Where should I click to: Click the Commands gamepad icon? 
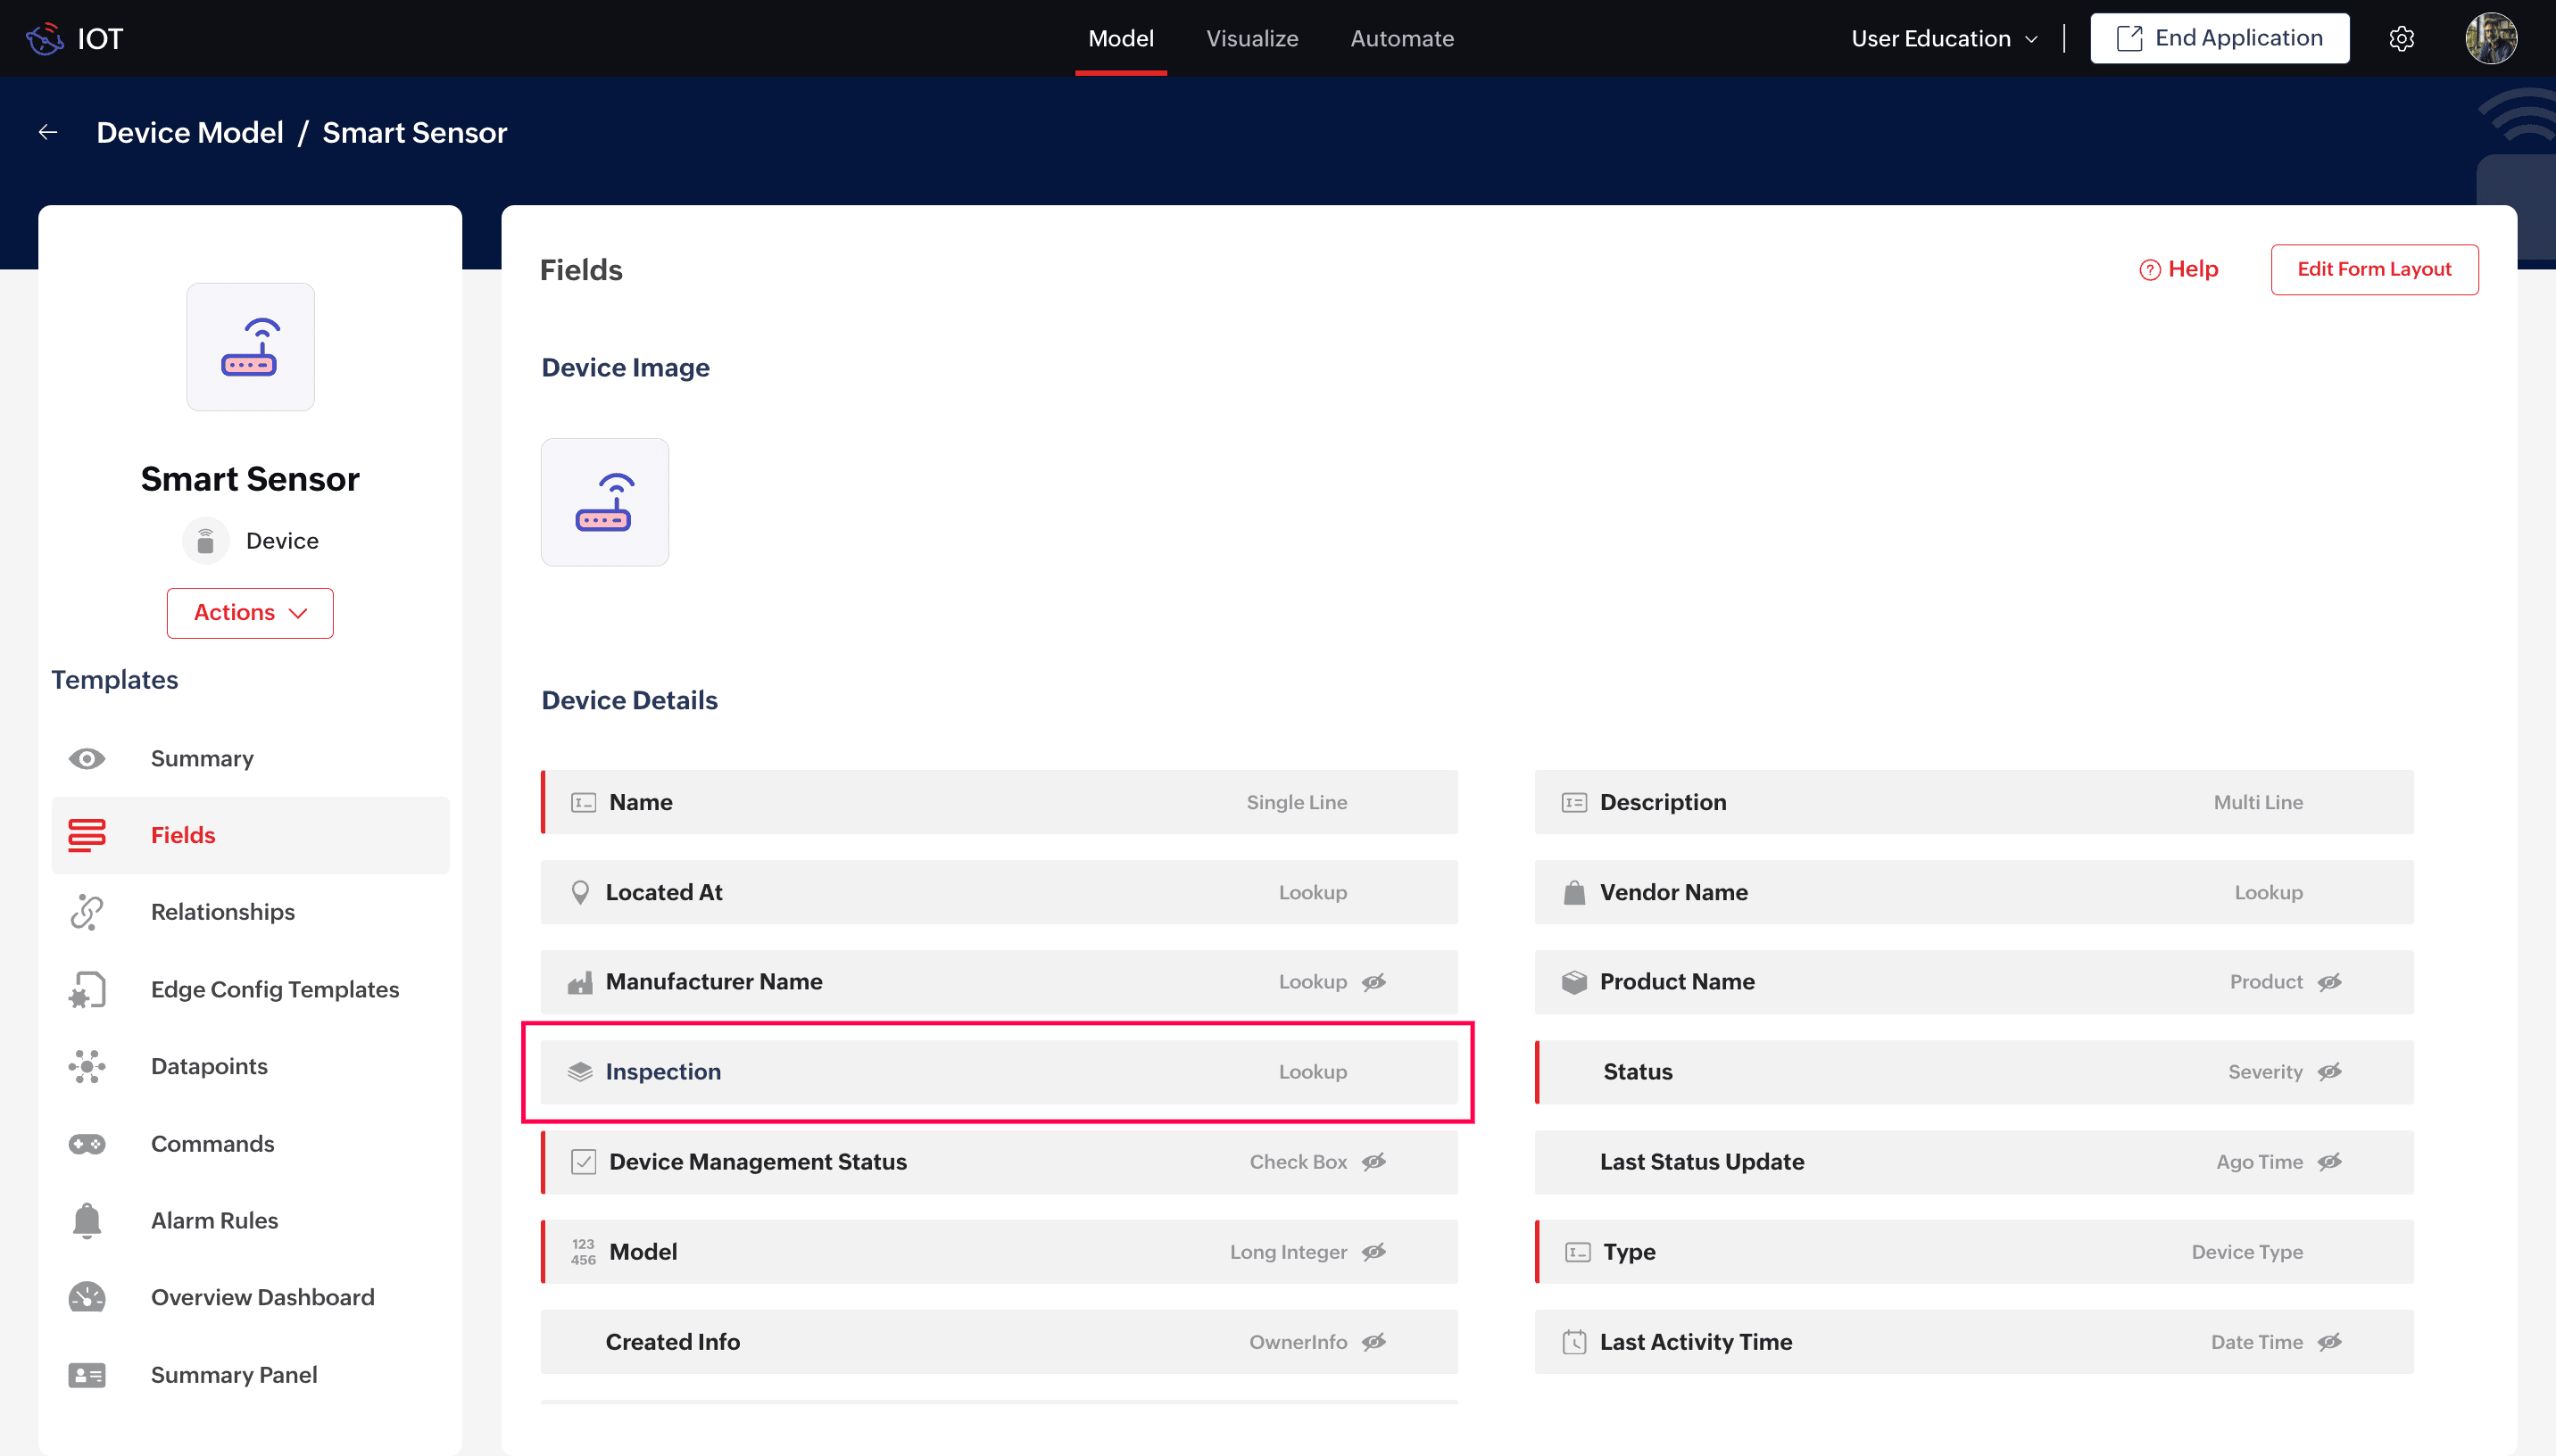coord(87,1144)
